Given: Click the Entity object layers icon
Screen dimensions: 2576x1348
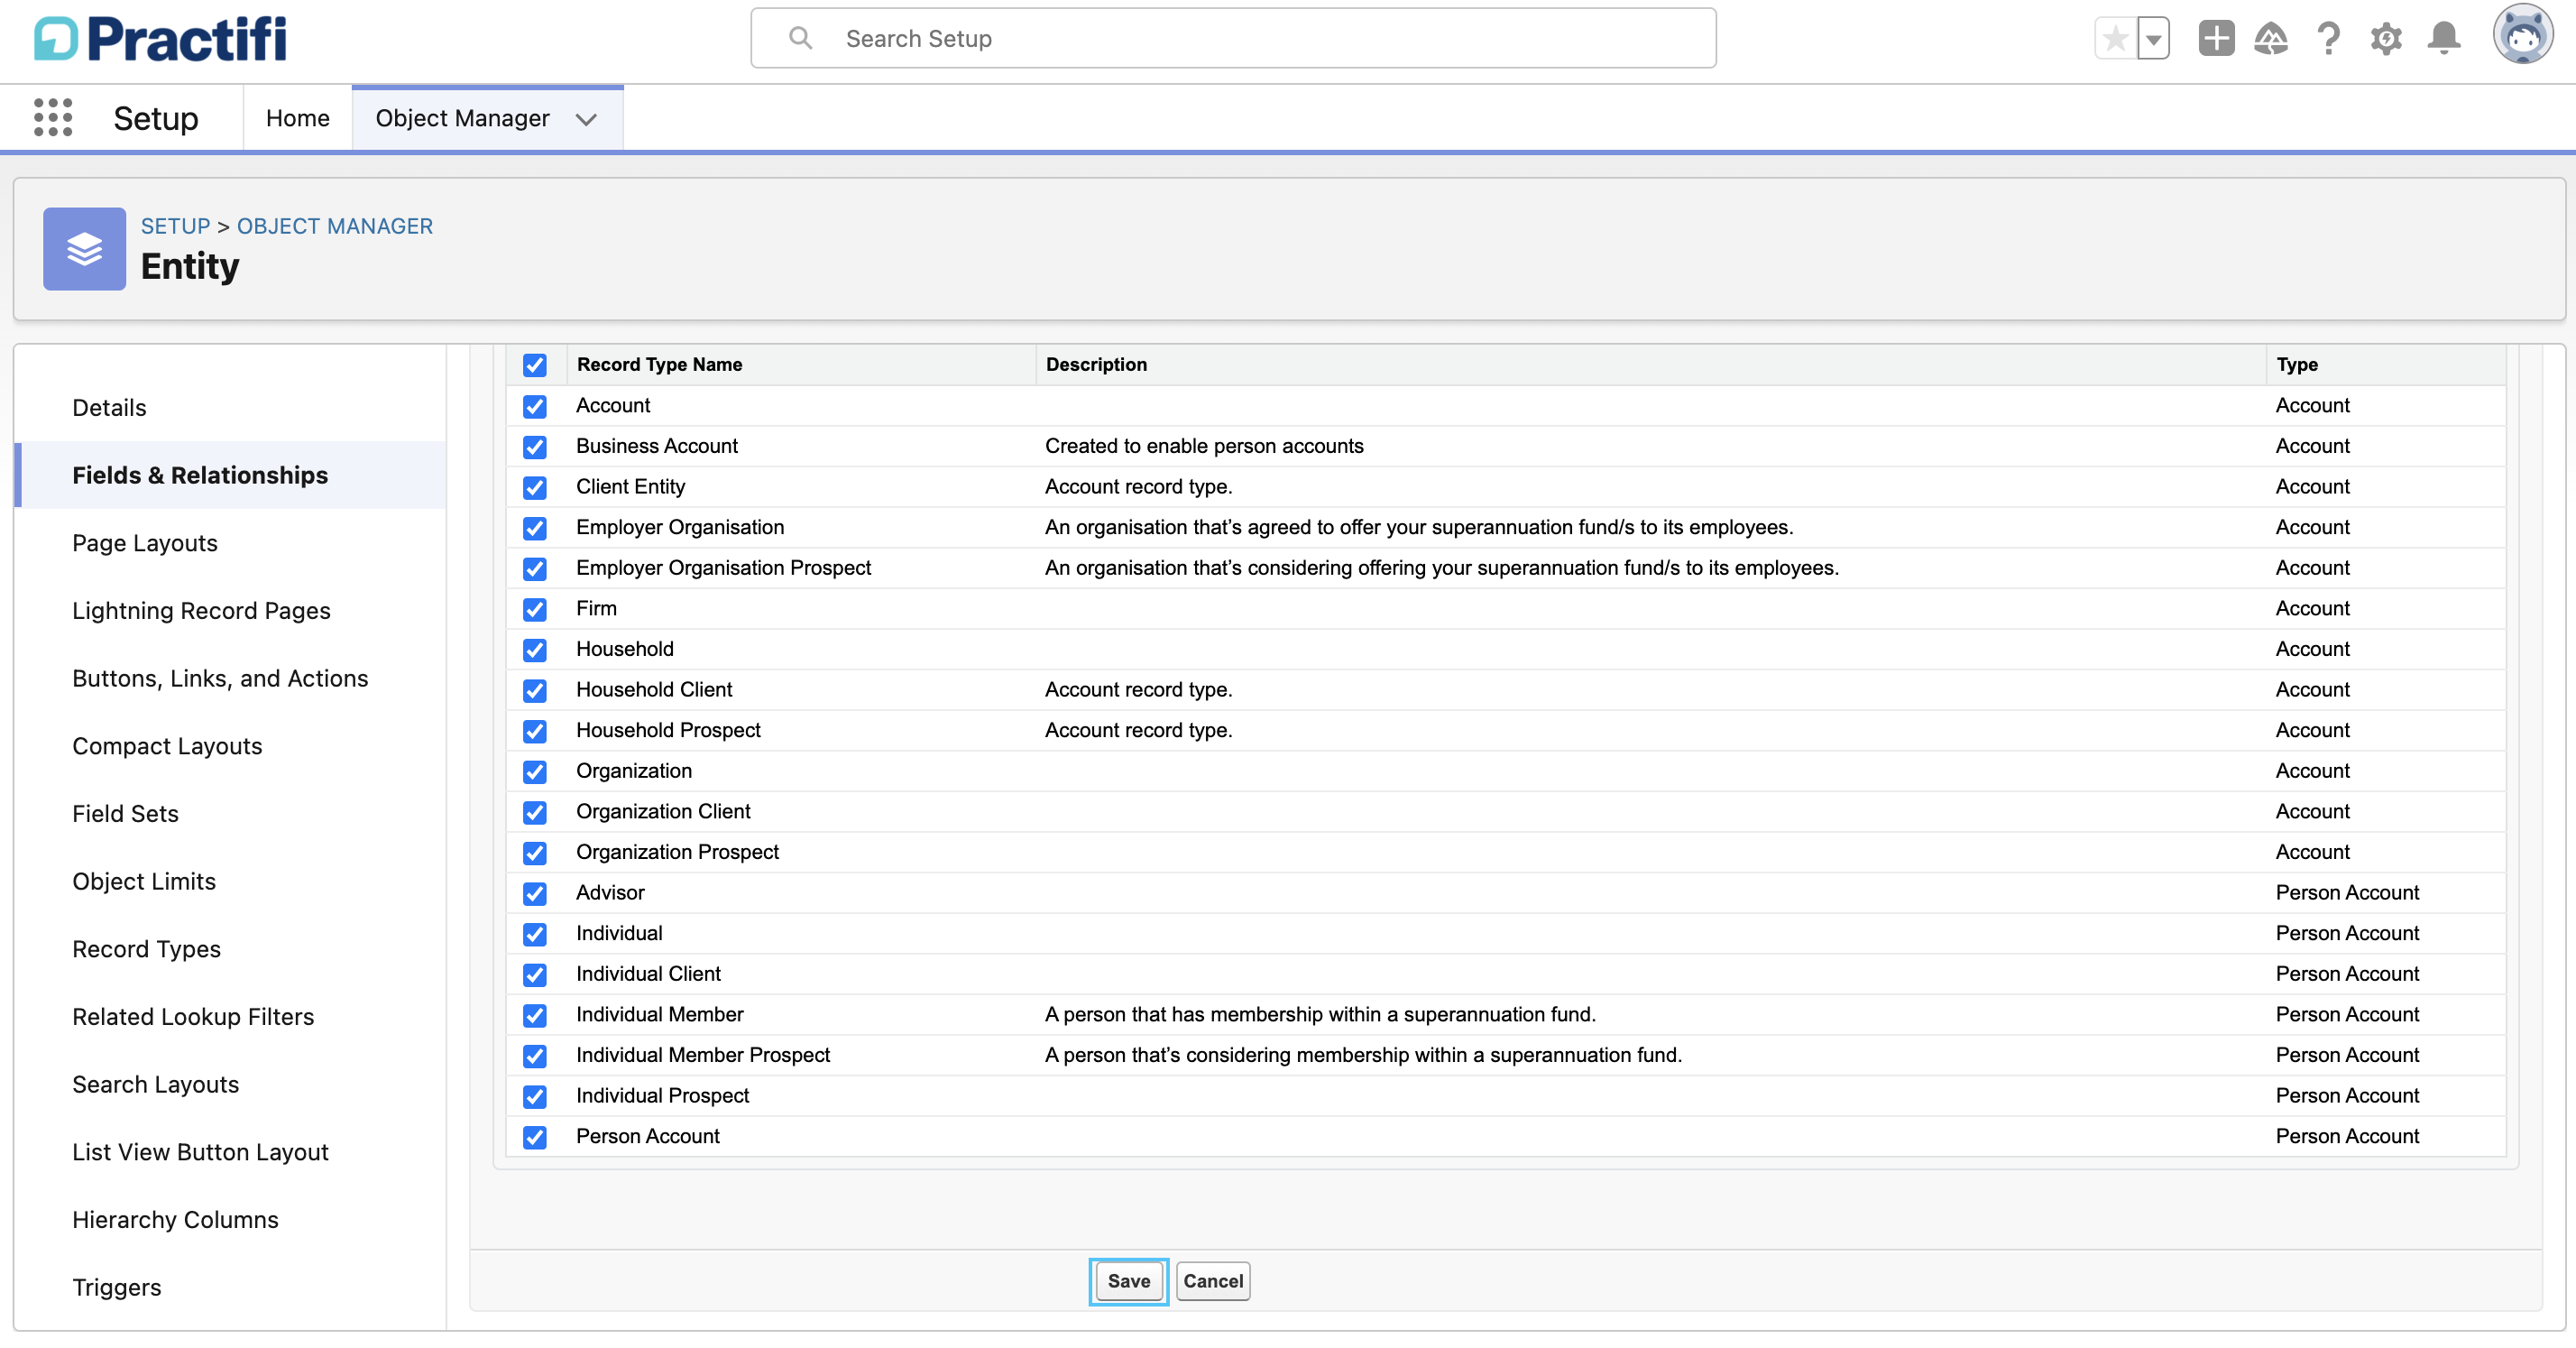Looking at the screenshot, I should tap(84, 249).
